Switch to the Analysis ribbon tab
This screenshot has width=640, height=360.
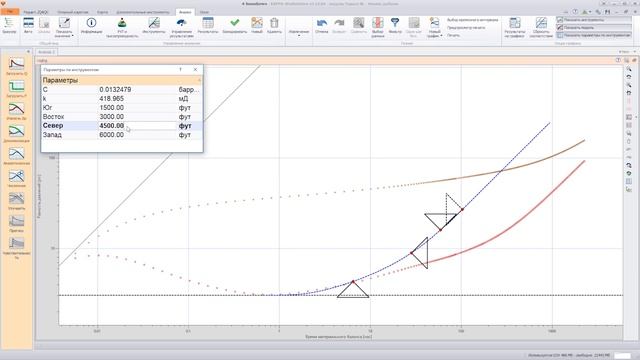[x=185, y=12]
